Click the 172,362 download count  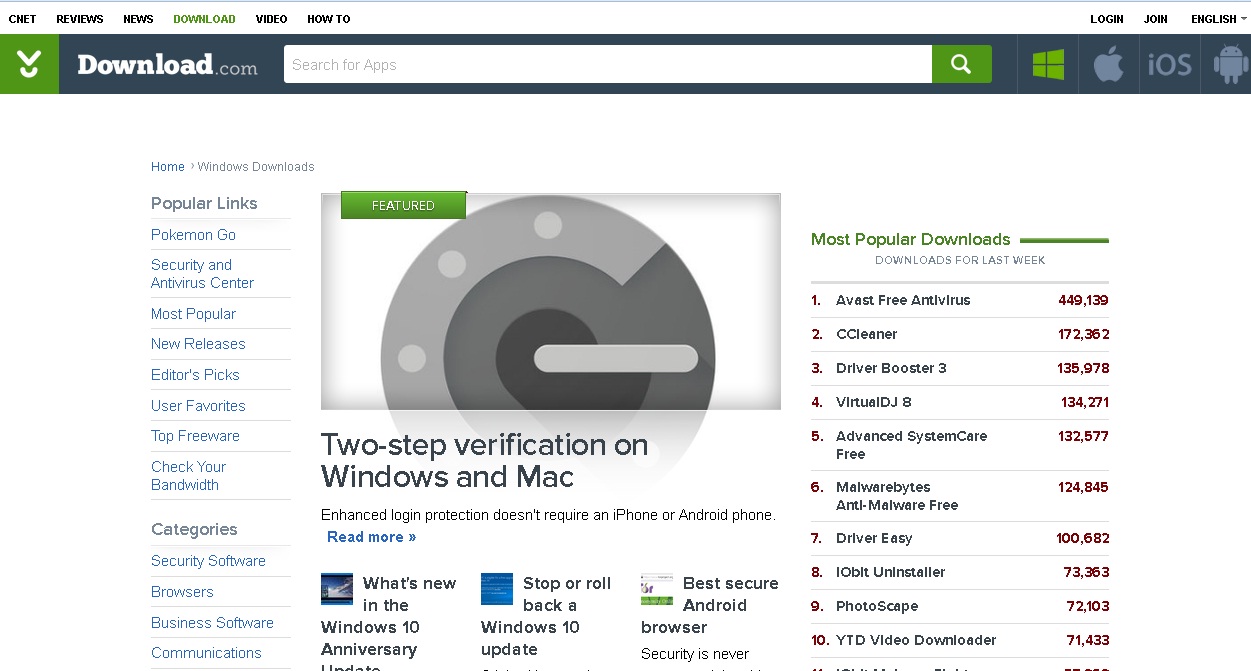(x=1083, y=334)
